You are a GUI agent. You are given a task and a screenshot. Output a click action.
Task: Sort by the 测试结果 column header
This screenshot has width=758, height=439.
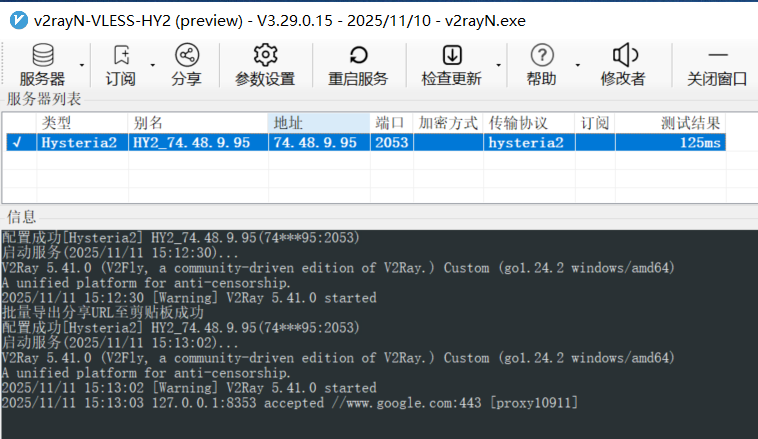click(690, 122)
